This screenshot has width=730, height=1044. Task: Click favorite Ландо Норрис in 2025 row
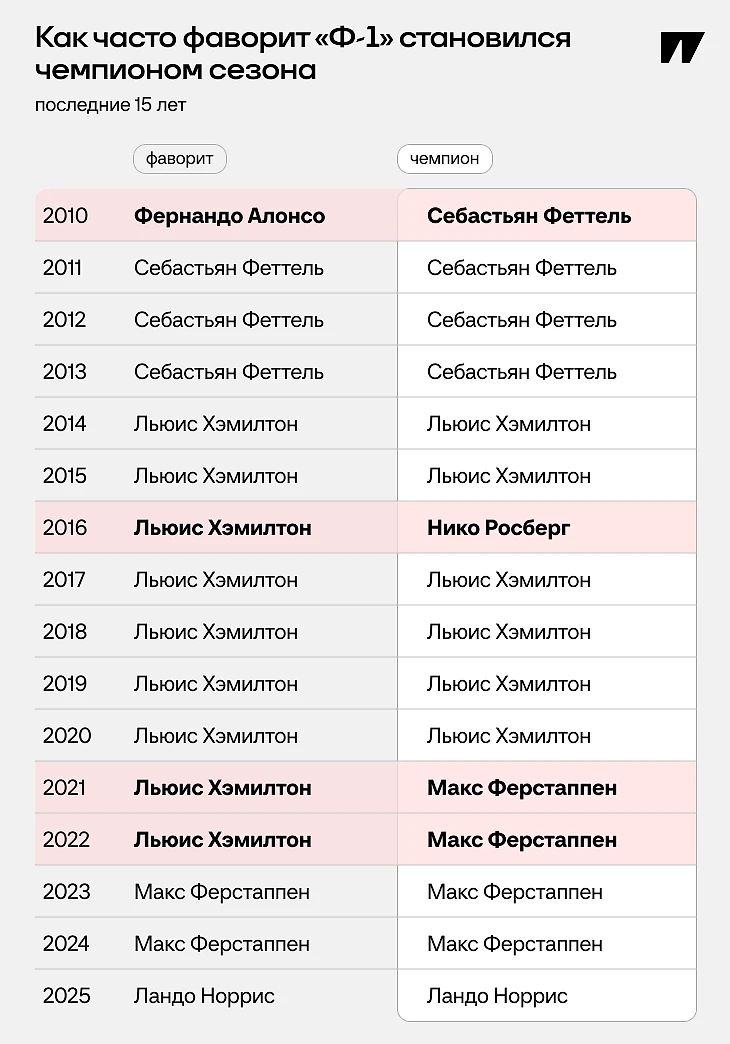204,996
